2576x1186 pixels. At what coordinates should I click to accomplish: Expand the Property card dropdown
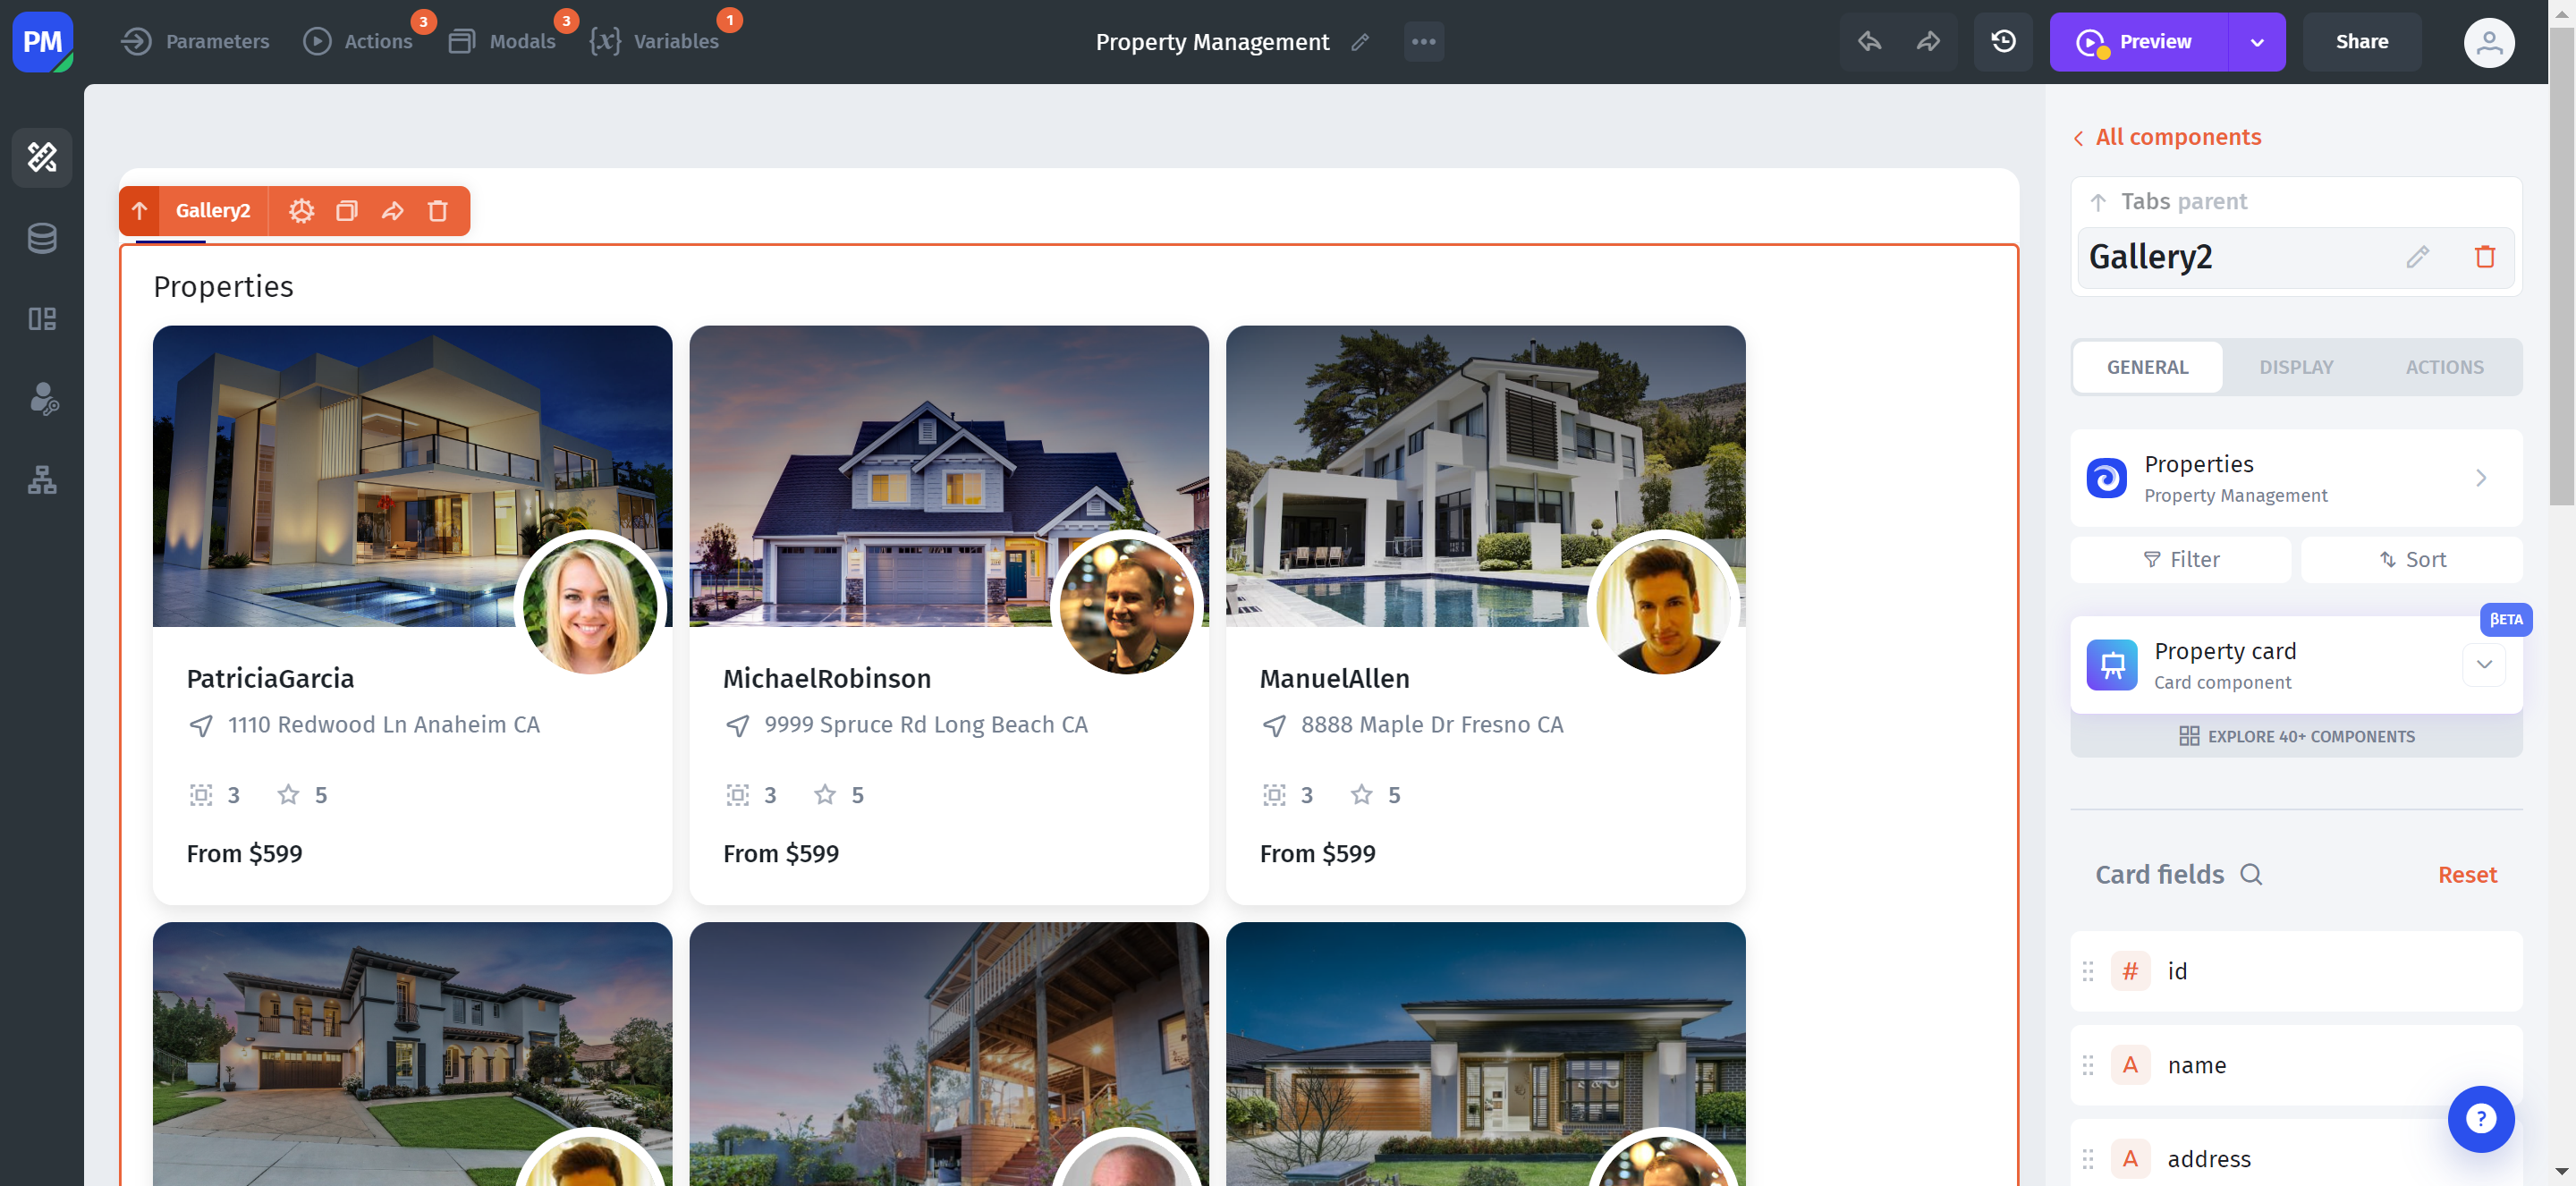coord(2484,665)
